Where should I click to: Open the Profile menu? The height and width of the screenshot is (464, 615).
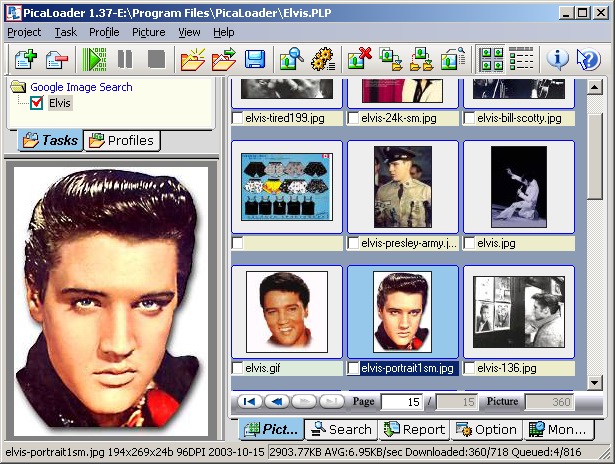(104, 32)
